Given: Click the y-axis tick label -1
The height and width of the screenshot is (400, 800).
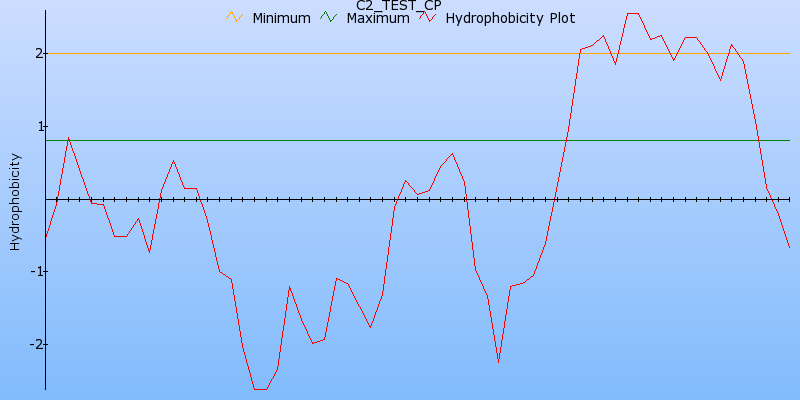Looking at the screenshot, I should point(37,271).
